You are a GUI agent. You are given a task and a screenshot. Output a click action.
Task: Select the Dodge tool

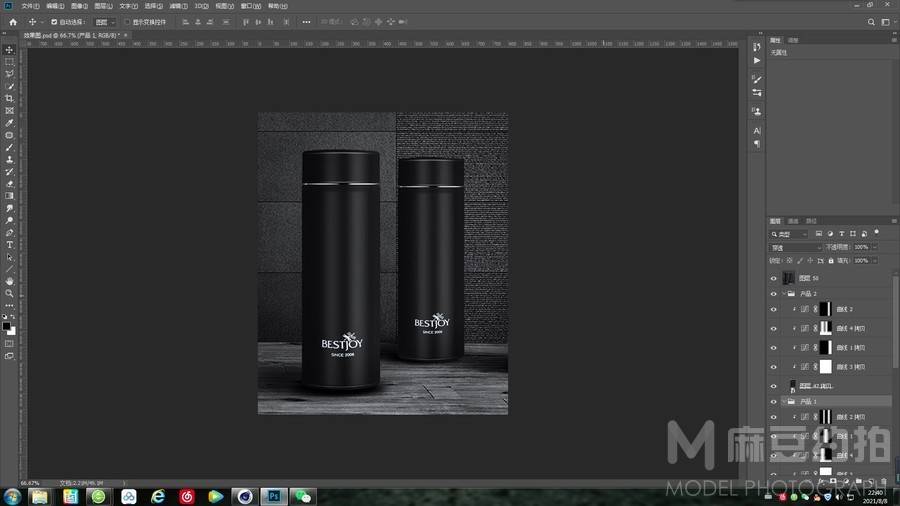point(9,221)
